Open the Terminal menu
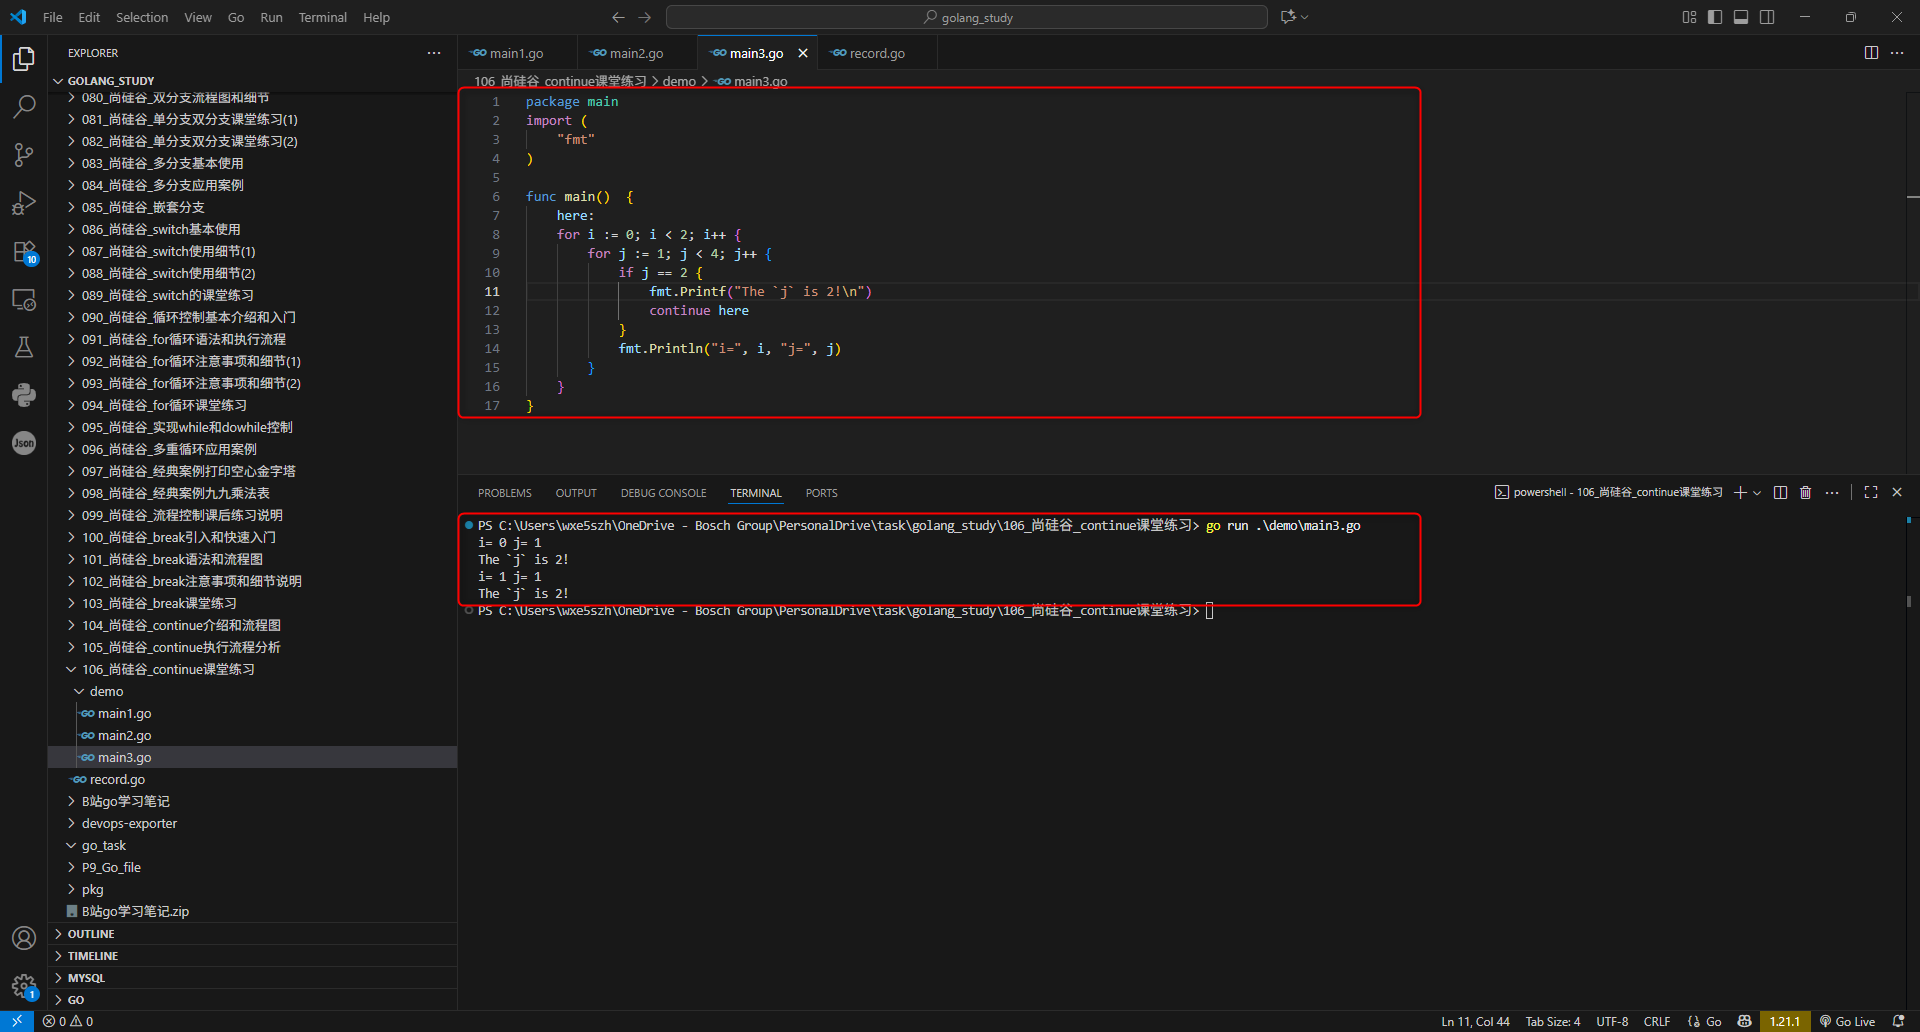Image resolution: width=1920 pixels, height=1032 pixels. (x=322, y=17)
